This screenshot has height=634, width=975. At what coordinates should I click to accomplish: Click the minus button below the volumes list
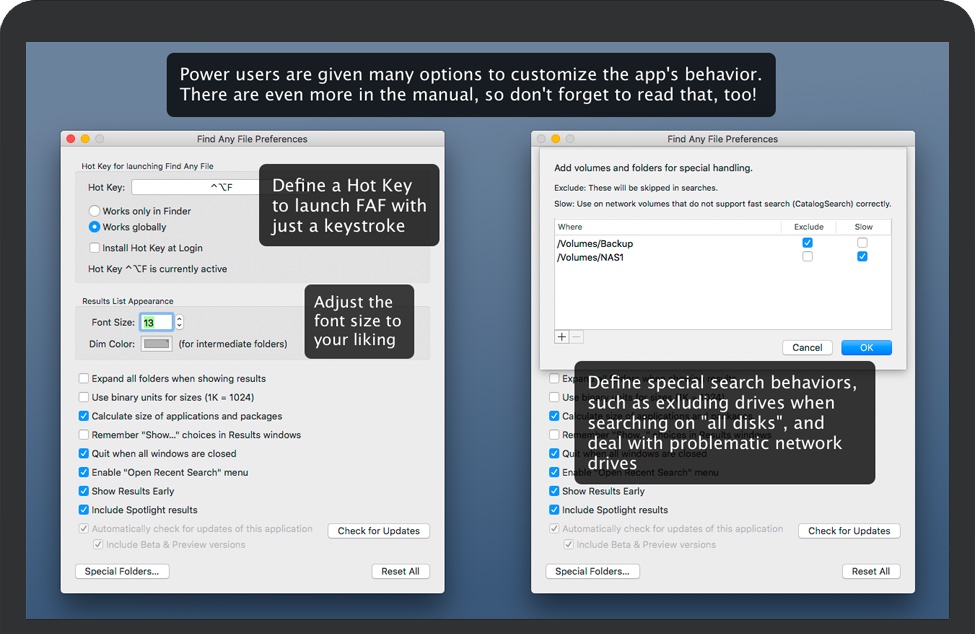(x=576, y=337)
